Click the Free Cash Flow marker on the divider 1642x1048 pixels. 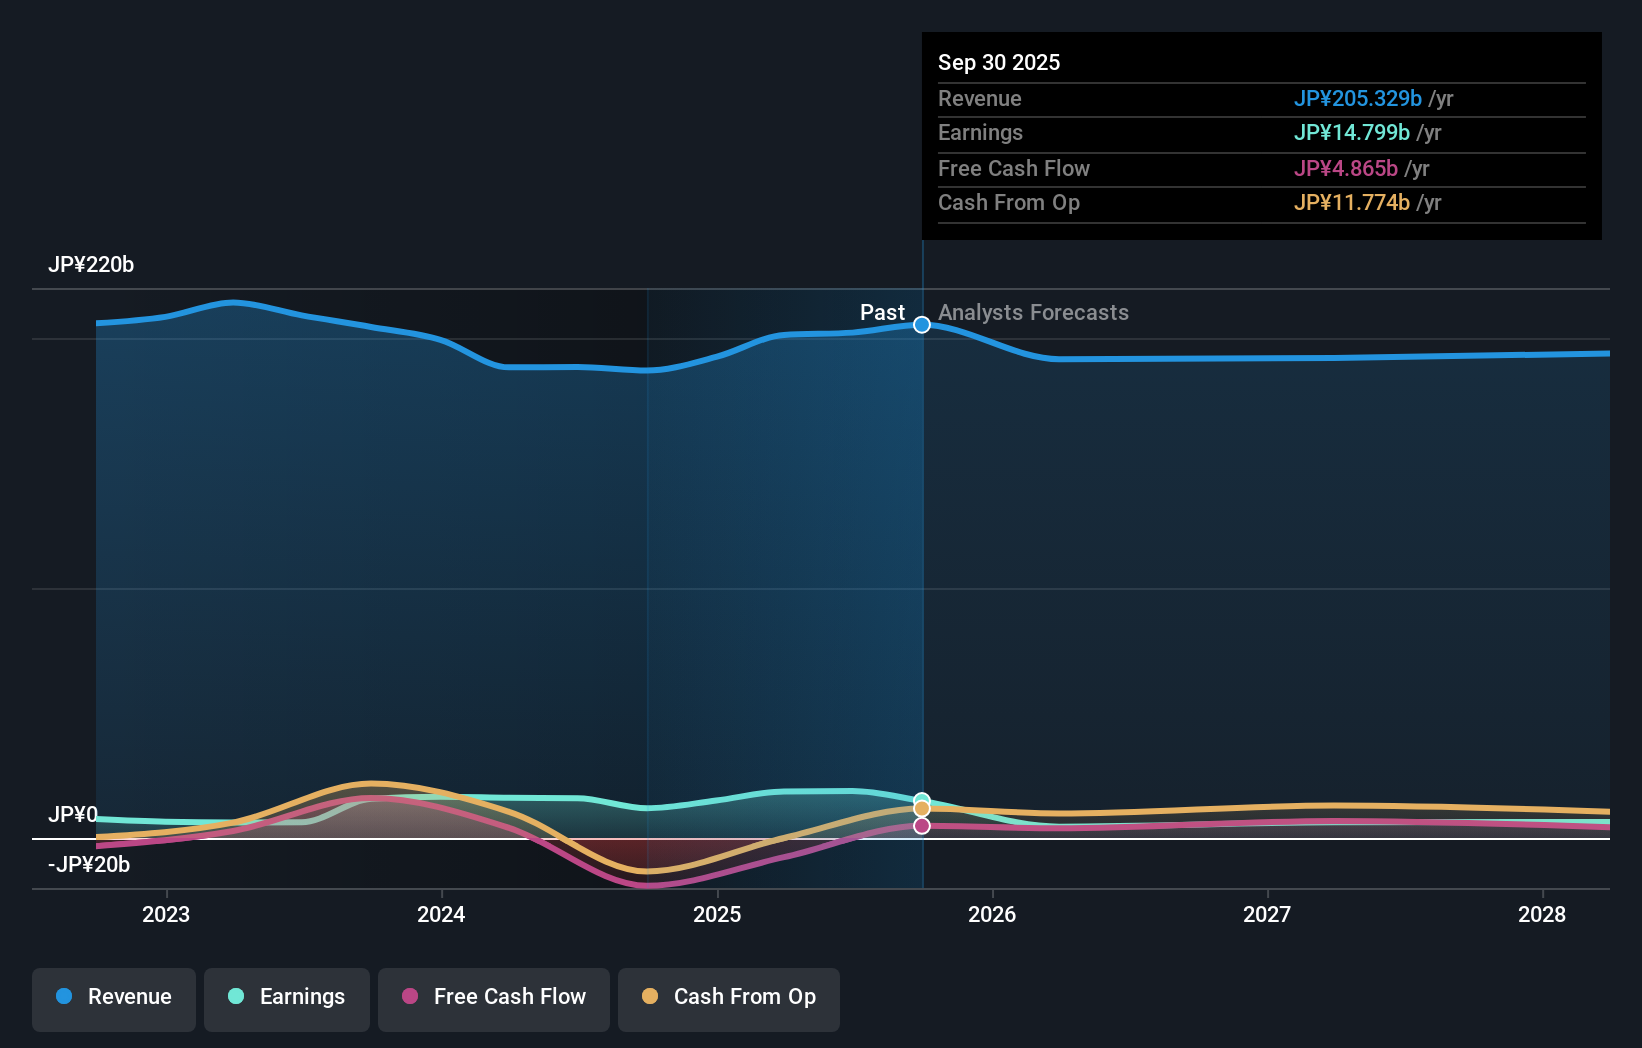(921, 825)
